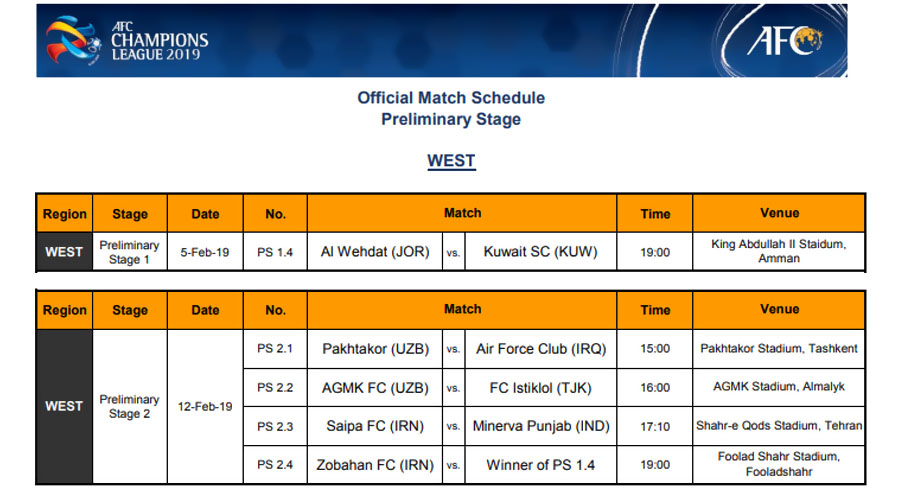Select the Official Match Schedule title
This screenshot has width=900, height=500.
[451, 98]
